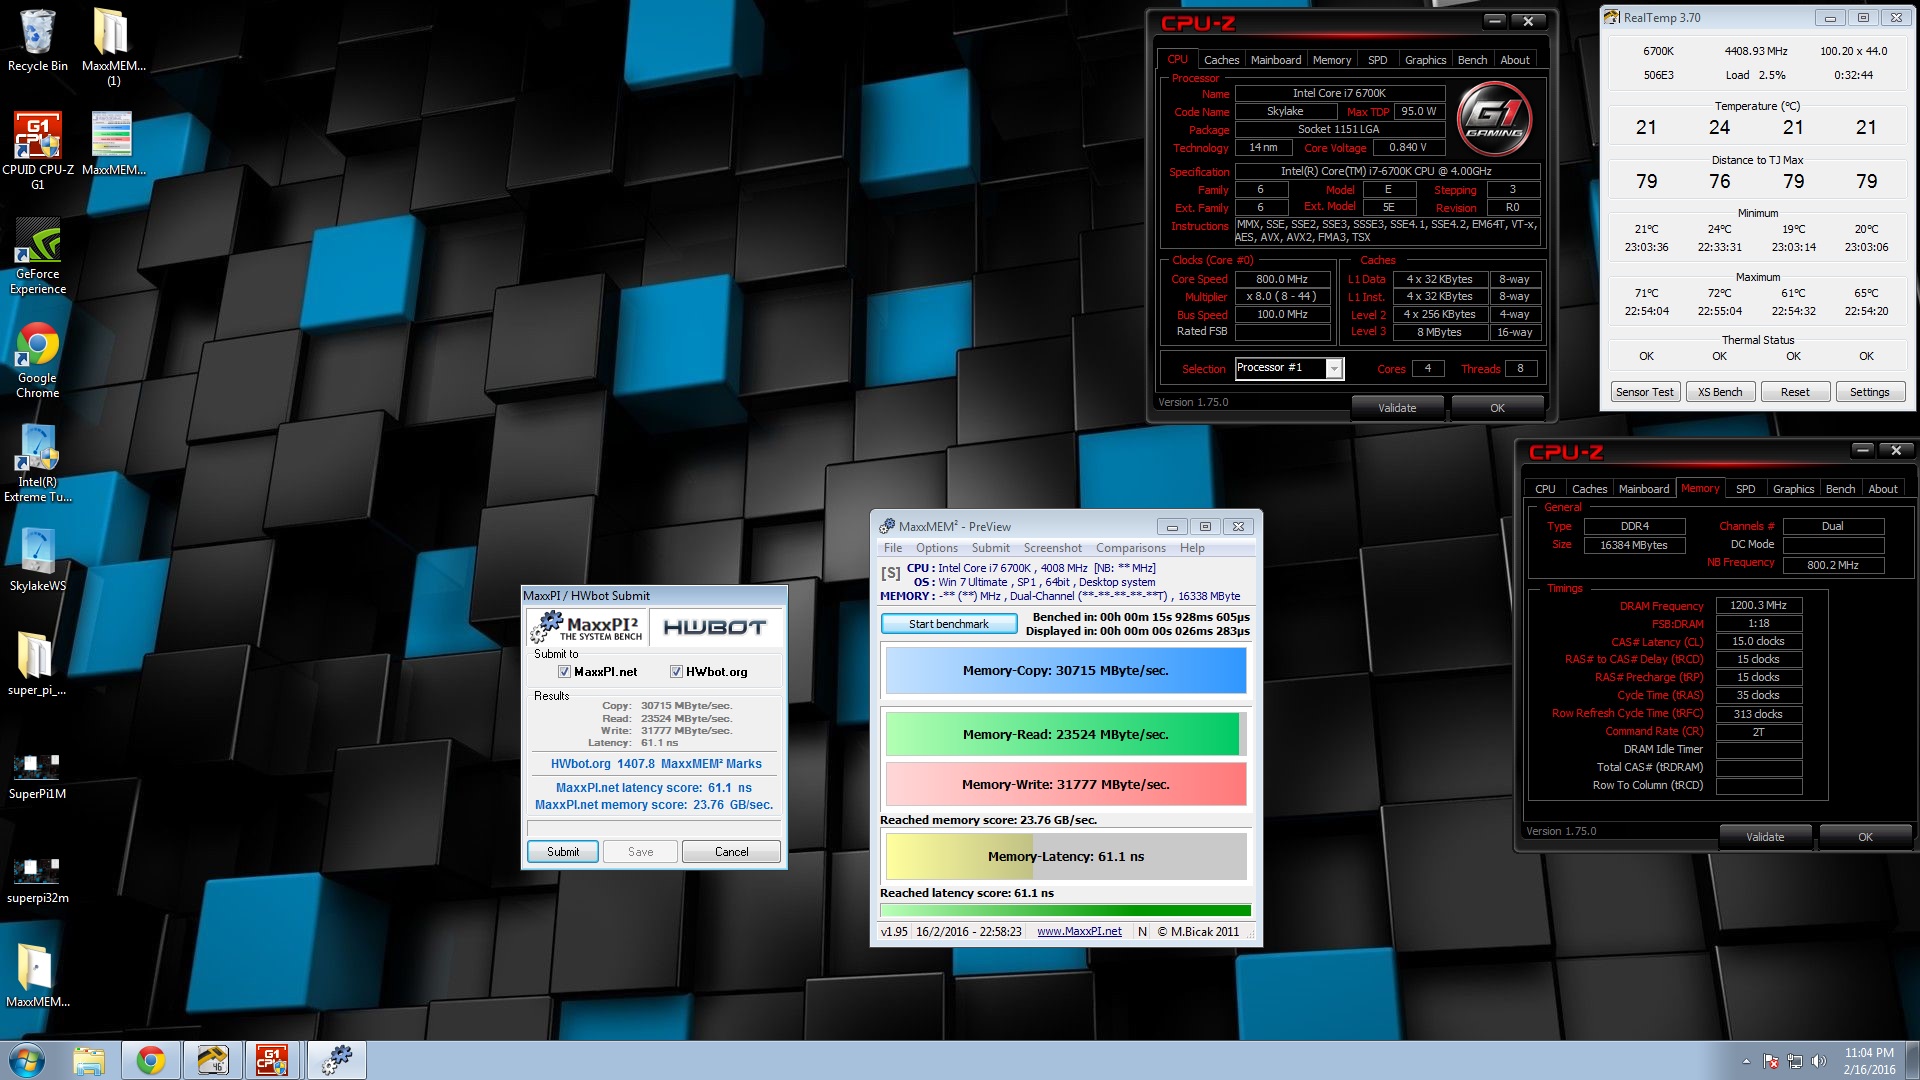Click Sensor Test in RealTemp
This screenshot has width=1920, height=1080.
[1645, 392]
